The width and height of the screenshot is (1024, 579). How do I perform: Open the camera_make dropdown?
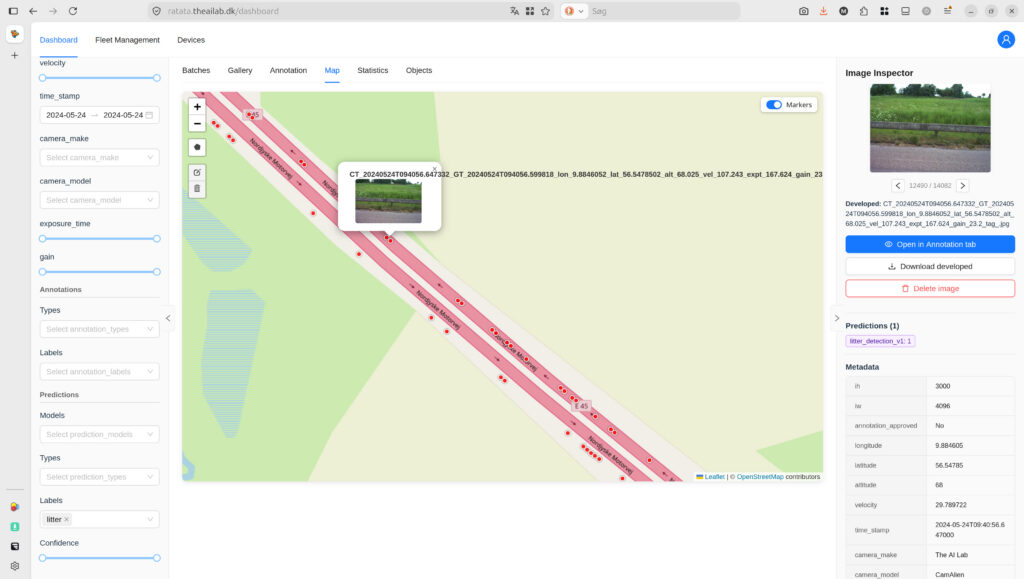click(99, 157)
